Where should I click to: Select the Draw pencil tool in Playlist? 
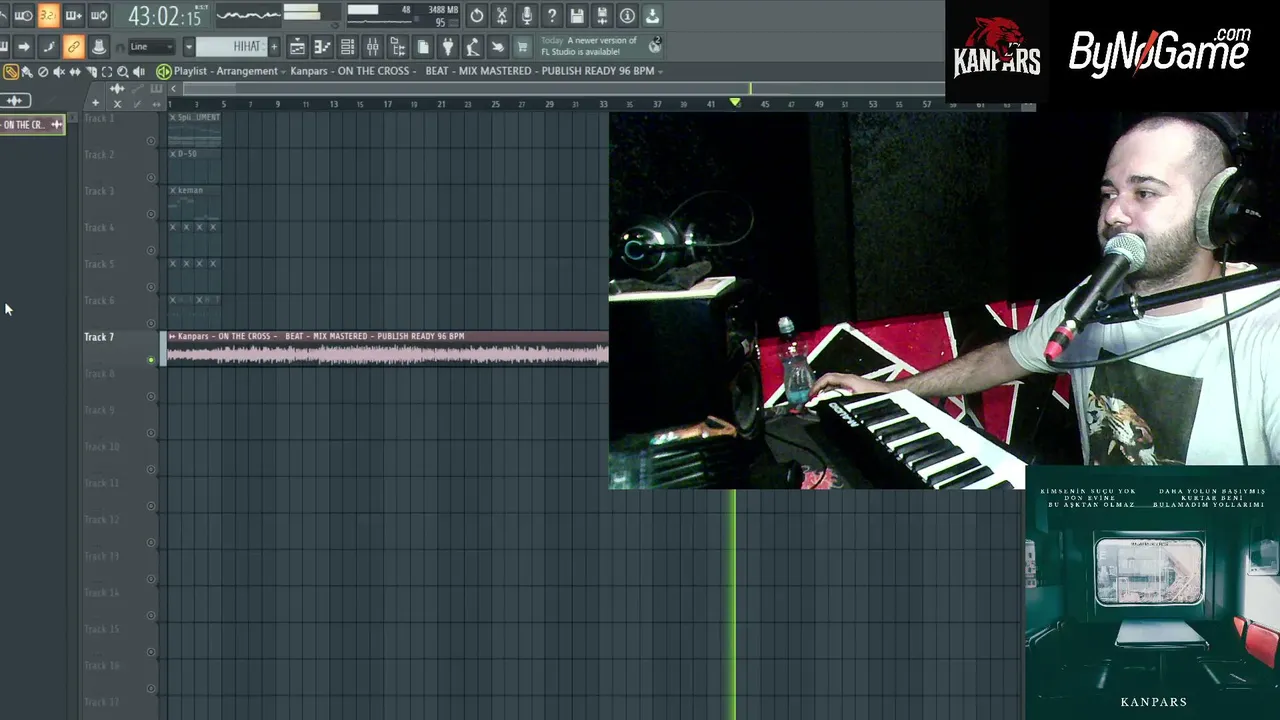point(11,71)
